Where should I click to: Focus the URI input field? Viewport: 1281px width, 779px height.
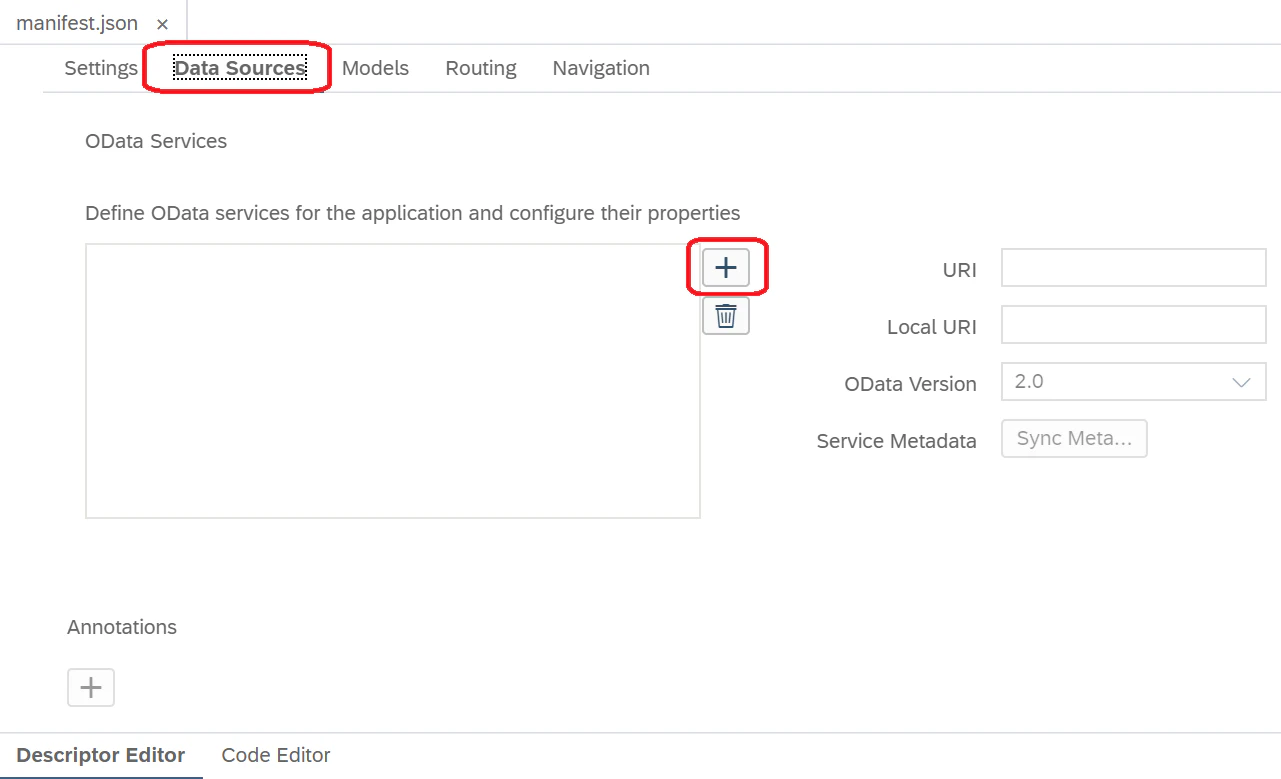point(1134,268)
